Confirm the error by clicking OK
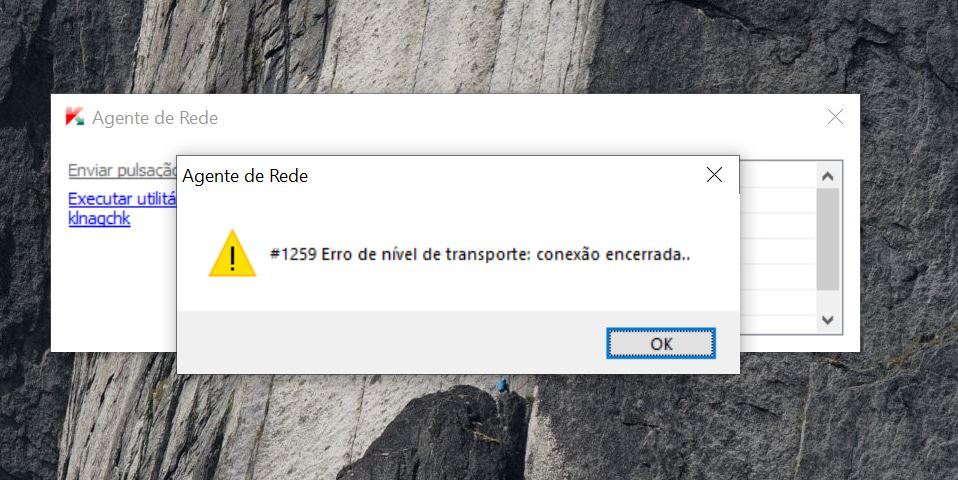958x480 pixels. [661, 344]
